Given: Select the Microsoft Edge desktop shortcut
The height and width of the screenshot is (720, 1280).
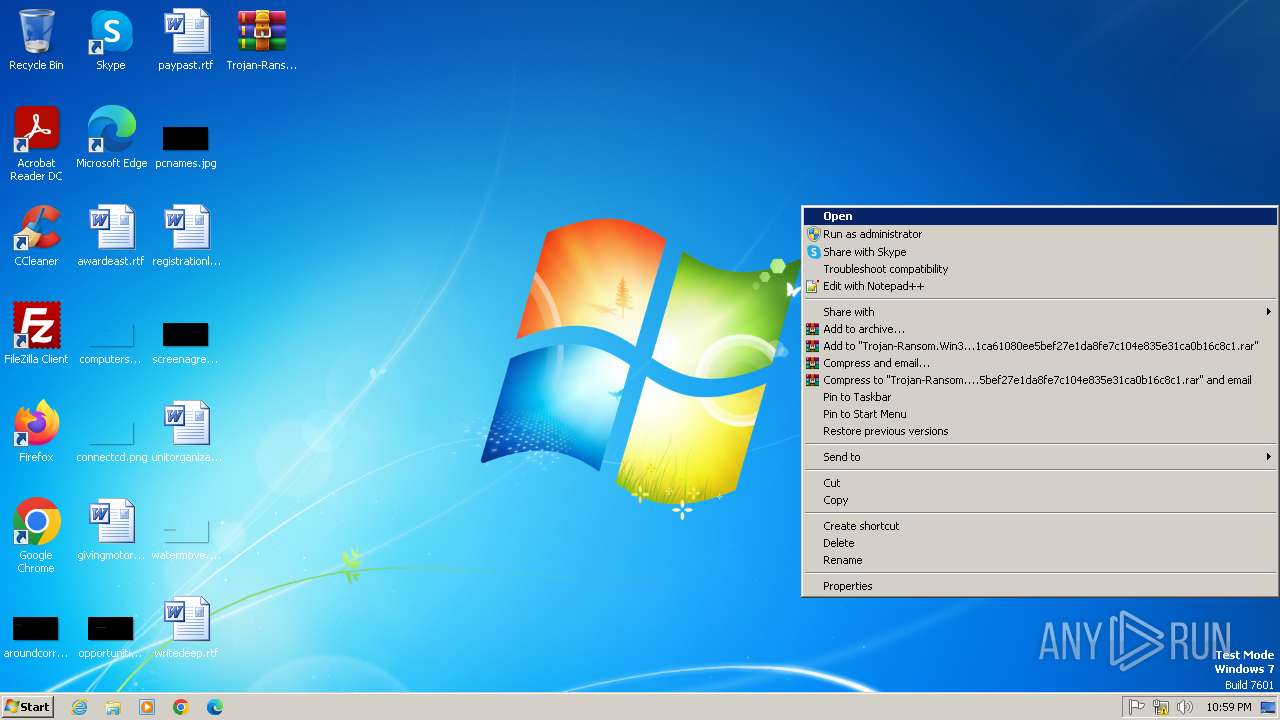Looking at the screenshot, I should click(x=111, y=138).
